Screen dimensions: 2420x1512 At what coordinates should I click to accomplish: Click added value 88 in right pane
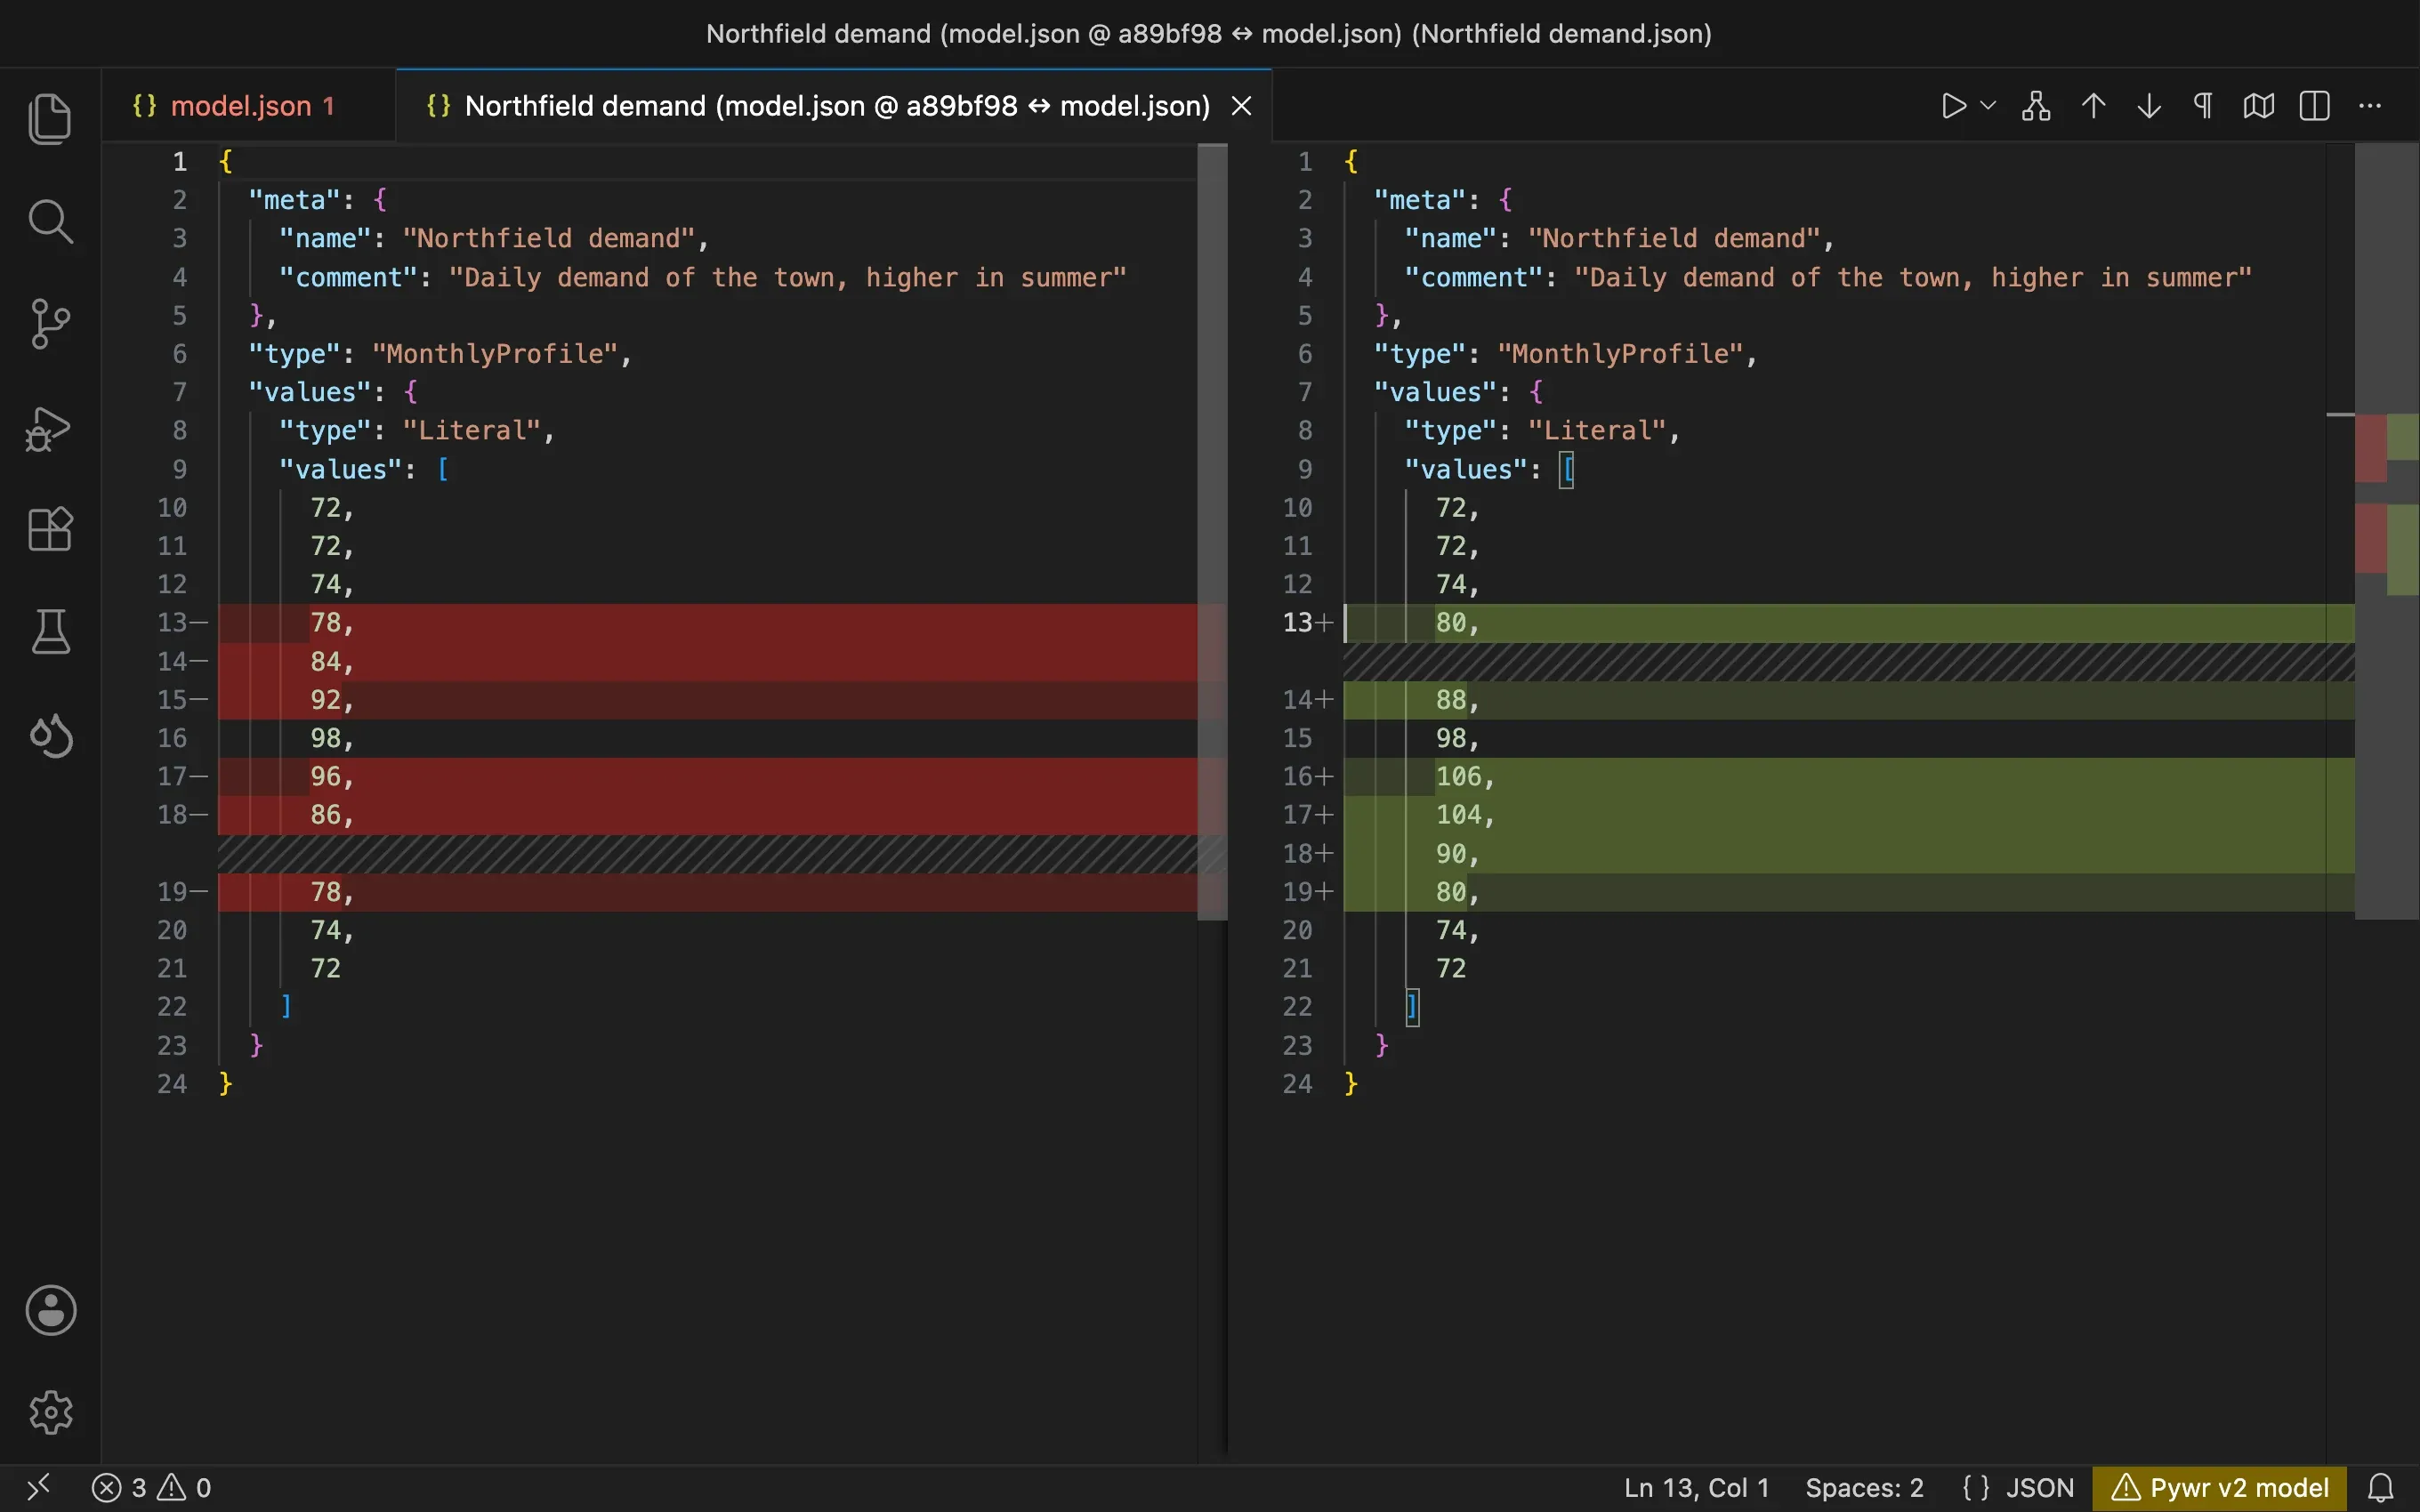[1450, 700]
